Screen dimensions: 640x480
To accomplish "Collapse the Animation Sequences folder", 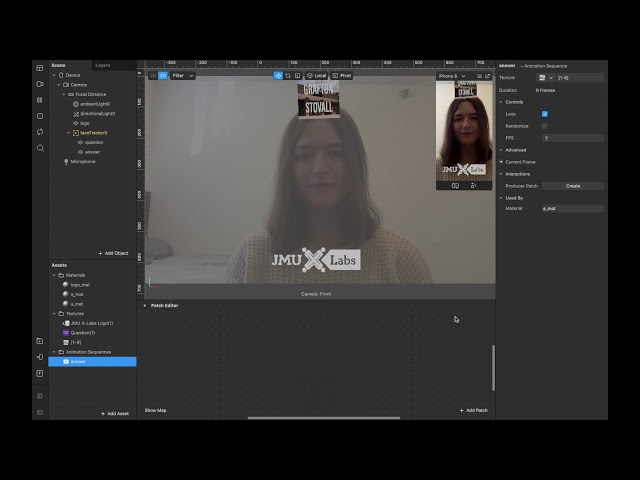I will click(x=54, y=352).
